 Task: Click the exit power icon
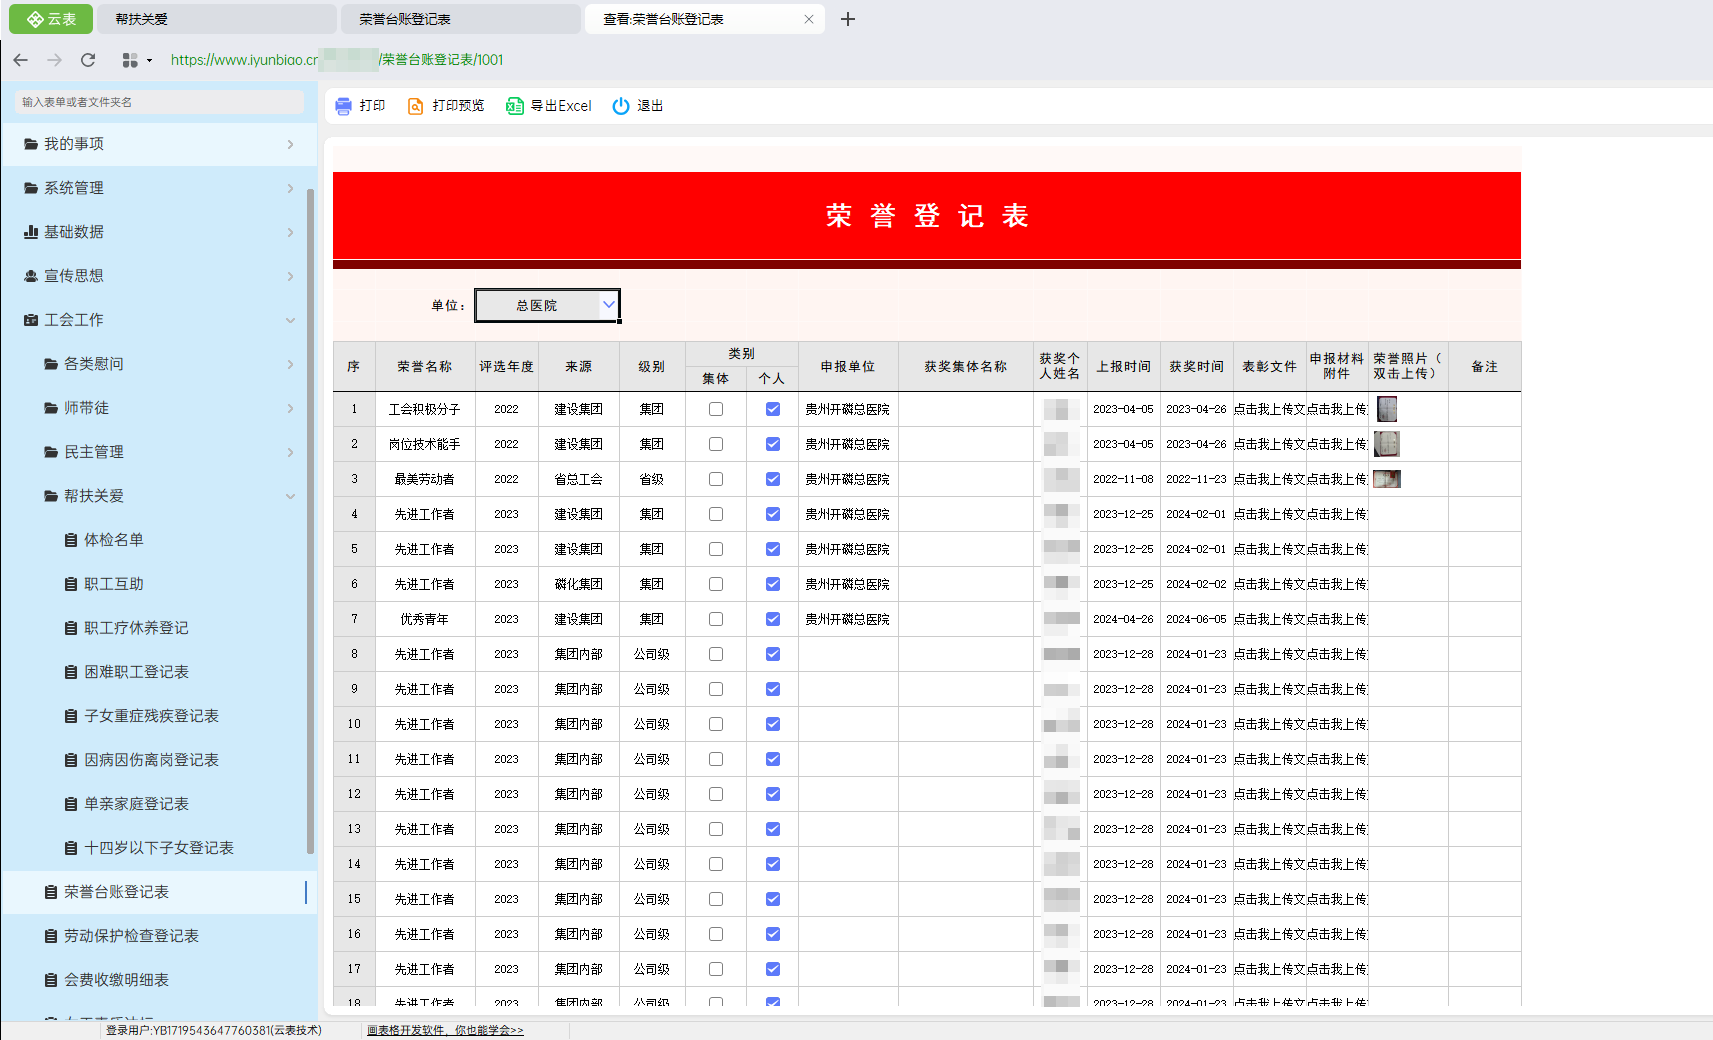[x=621, y=106]
